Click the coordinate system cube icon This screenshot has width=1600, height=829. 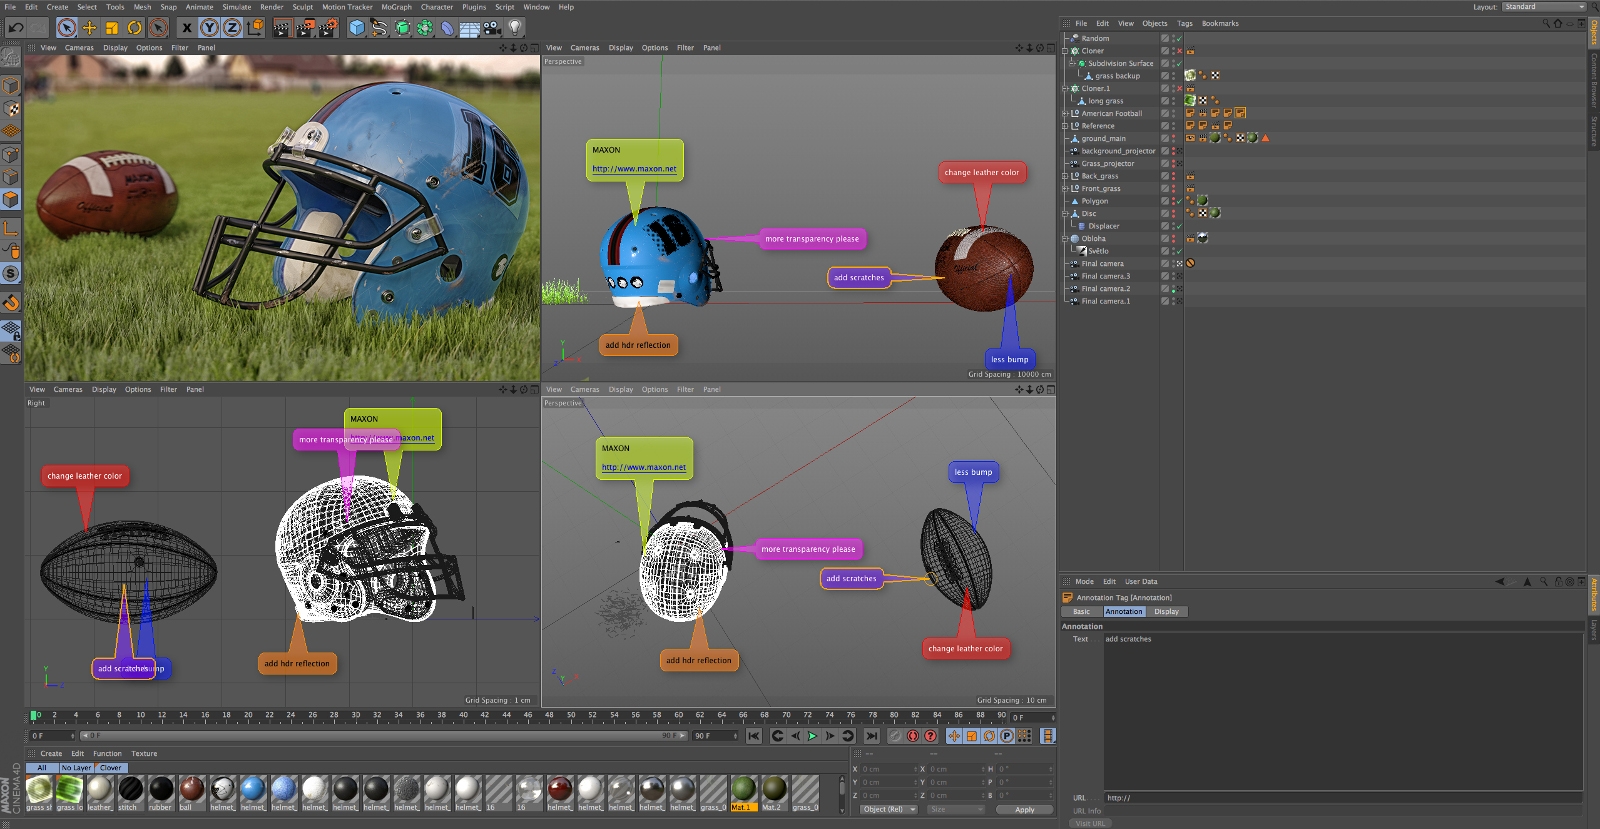point(255,28)
